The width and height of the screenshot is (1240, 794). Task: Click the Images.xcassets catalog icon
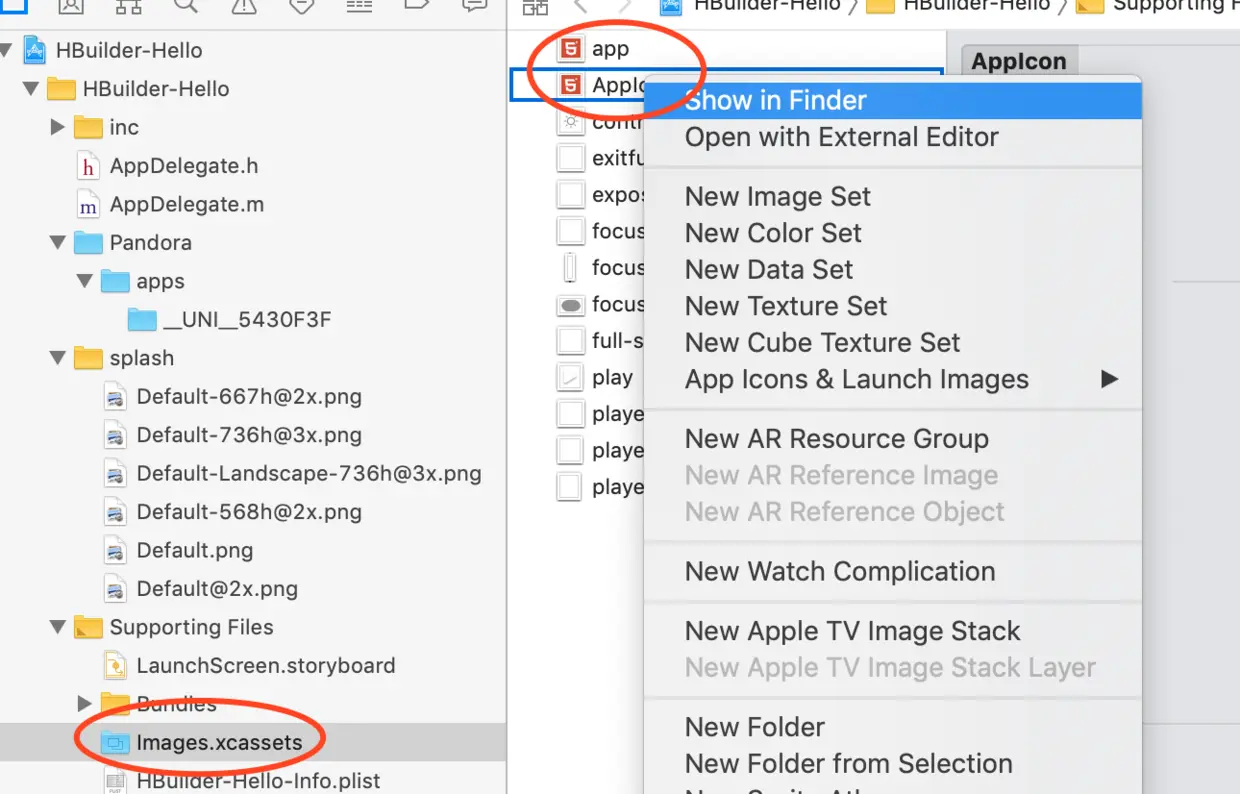(115, 742)
